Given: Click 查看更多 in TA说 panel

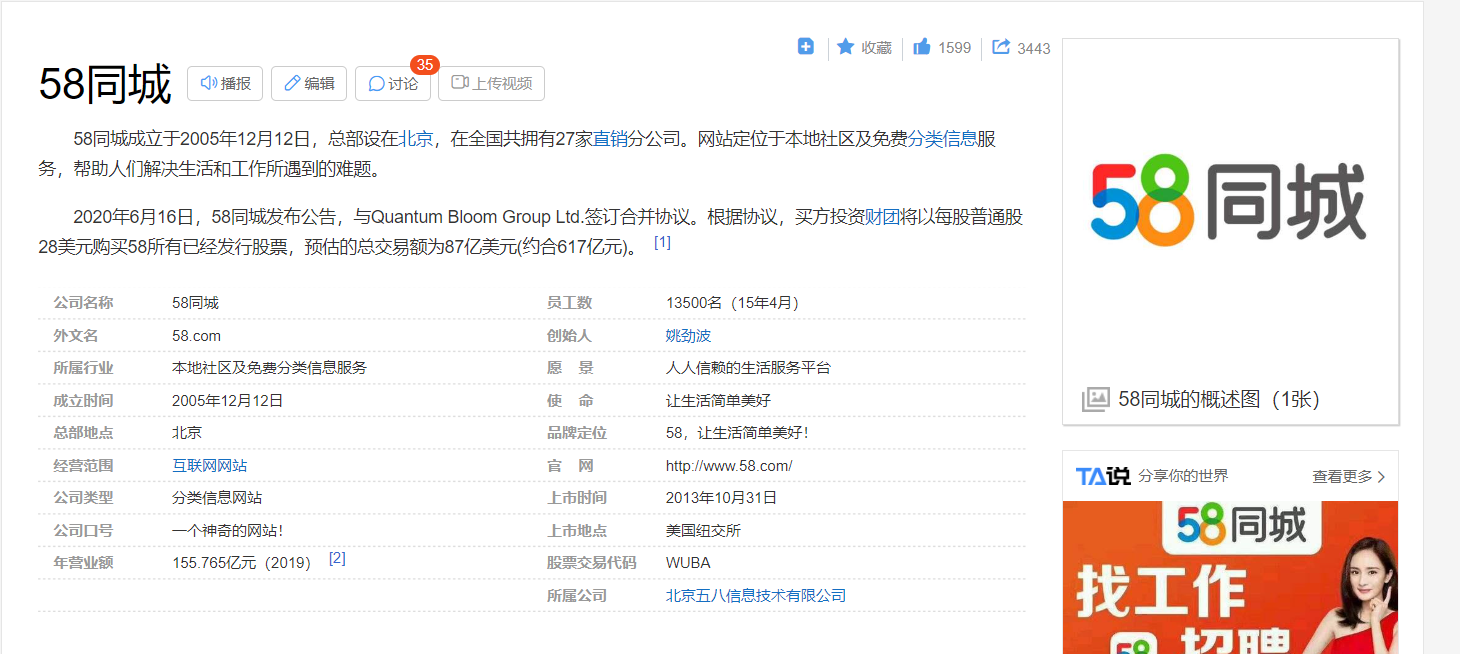Looking at the screenshot, I should click(1349, 477).
